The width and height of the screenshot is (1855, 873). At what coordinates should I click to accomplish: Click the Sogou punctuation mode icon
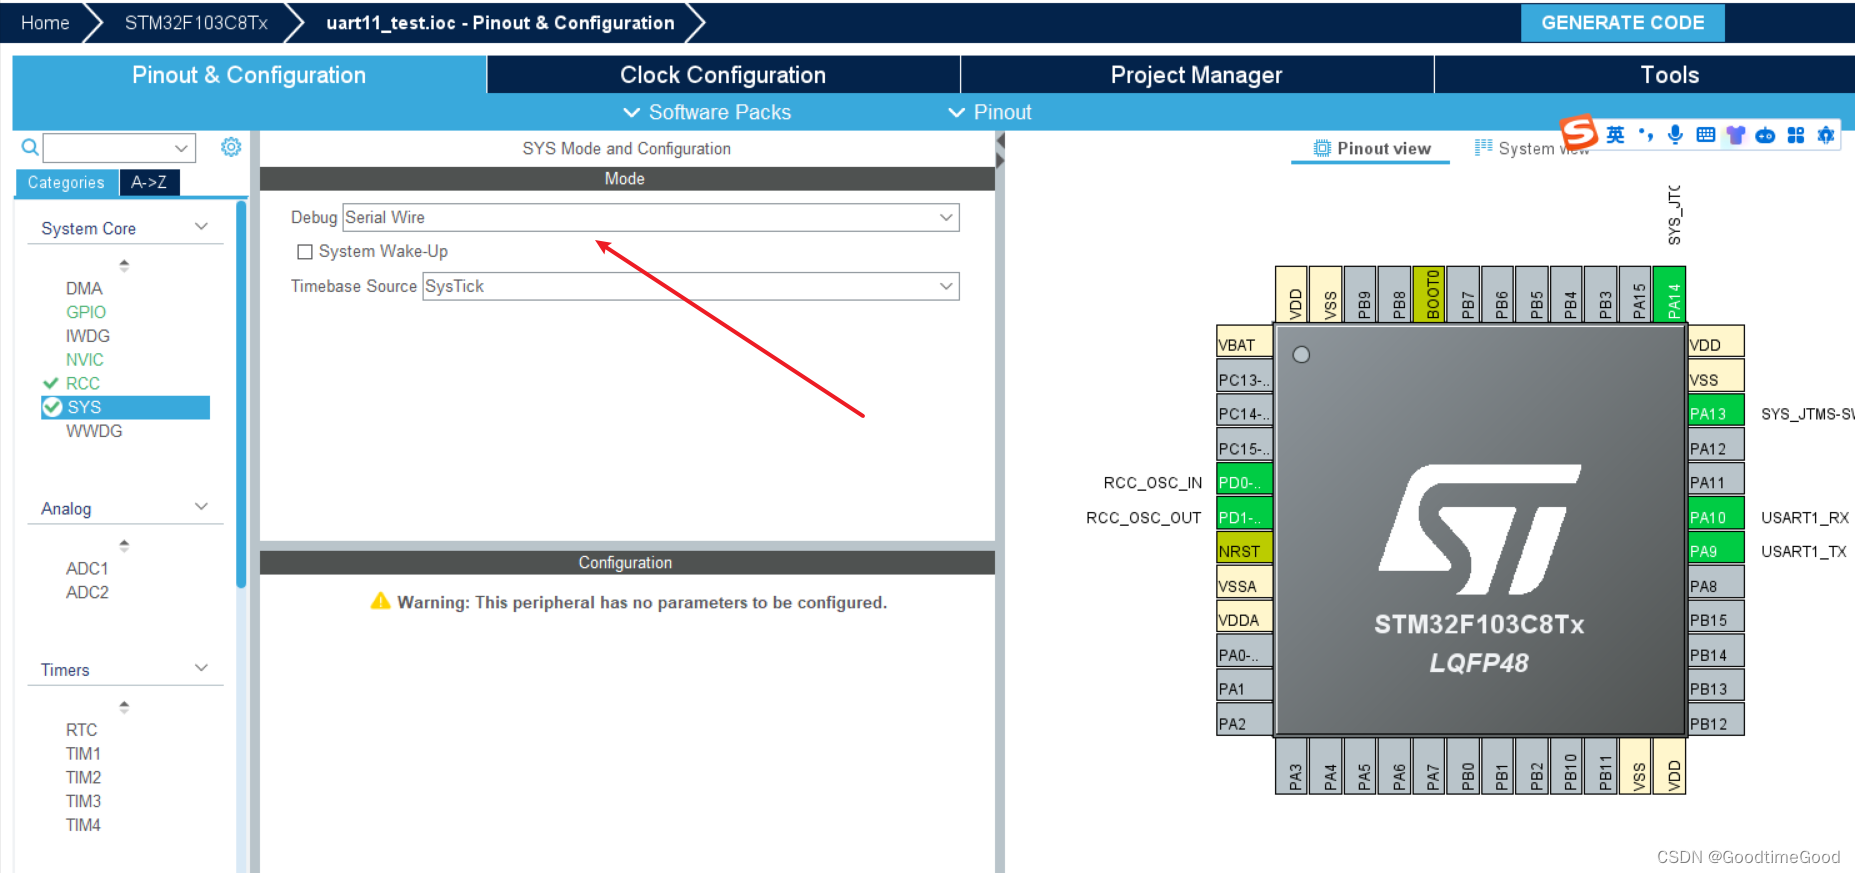tap(1645, 135)
